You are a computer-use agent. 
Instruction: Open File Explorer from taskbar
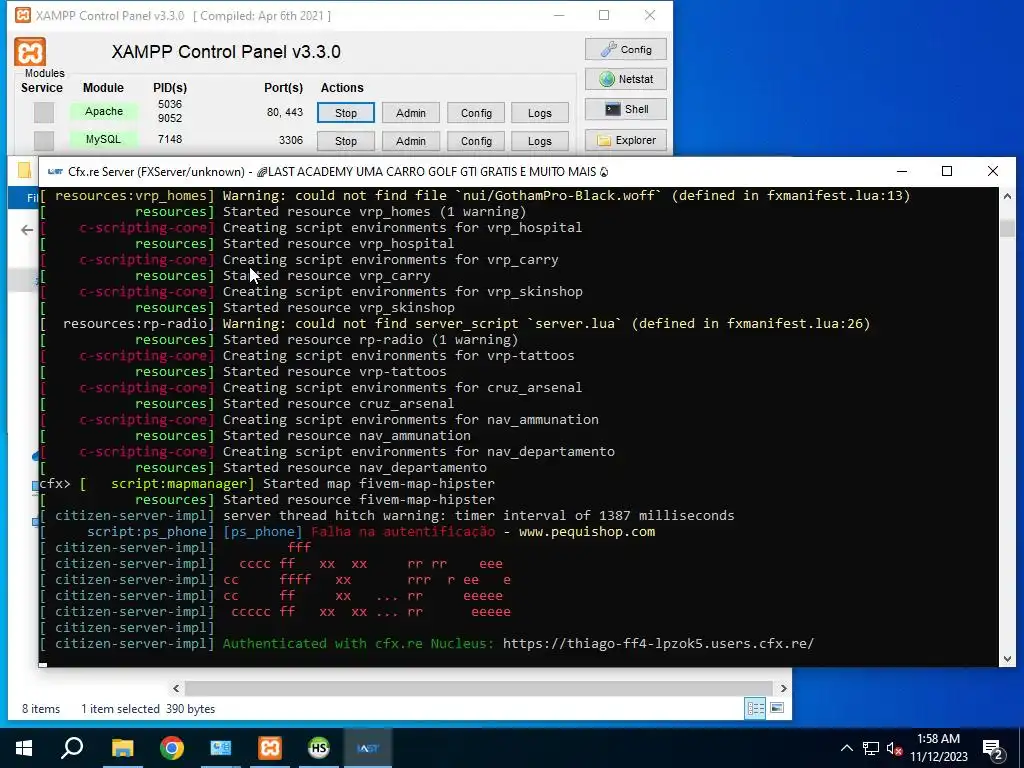122,748
